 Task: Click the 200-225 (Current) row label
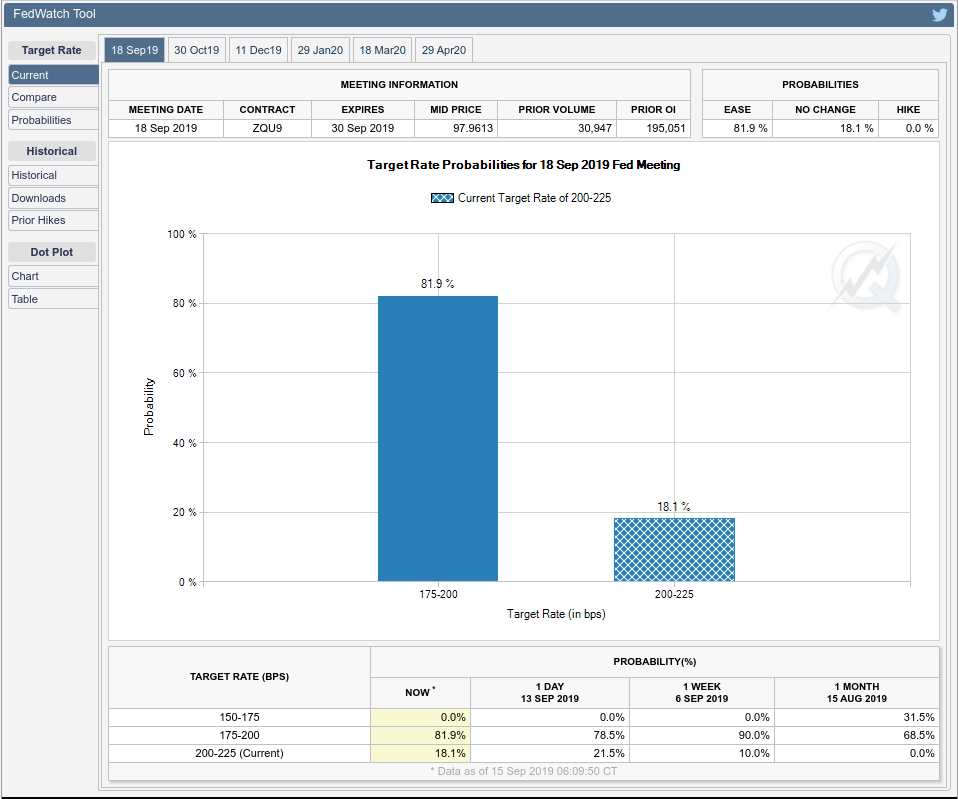pos(240,753)
